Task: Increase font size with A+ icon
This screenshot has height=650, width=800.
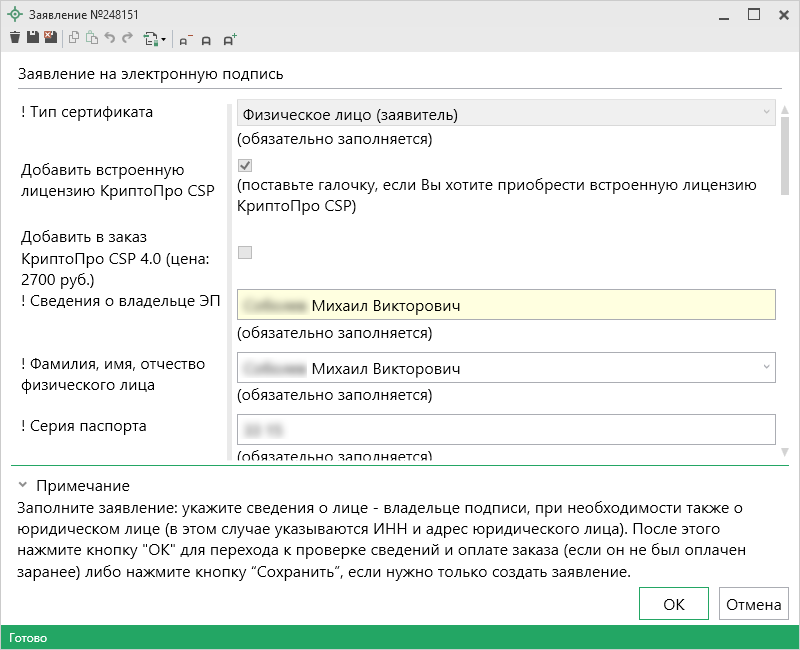Action: [x=230, y=40]
